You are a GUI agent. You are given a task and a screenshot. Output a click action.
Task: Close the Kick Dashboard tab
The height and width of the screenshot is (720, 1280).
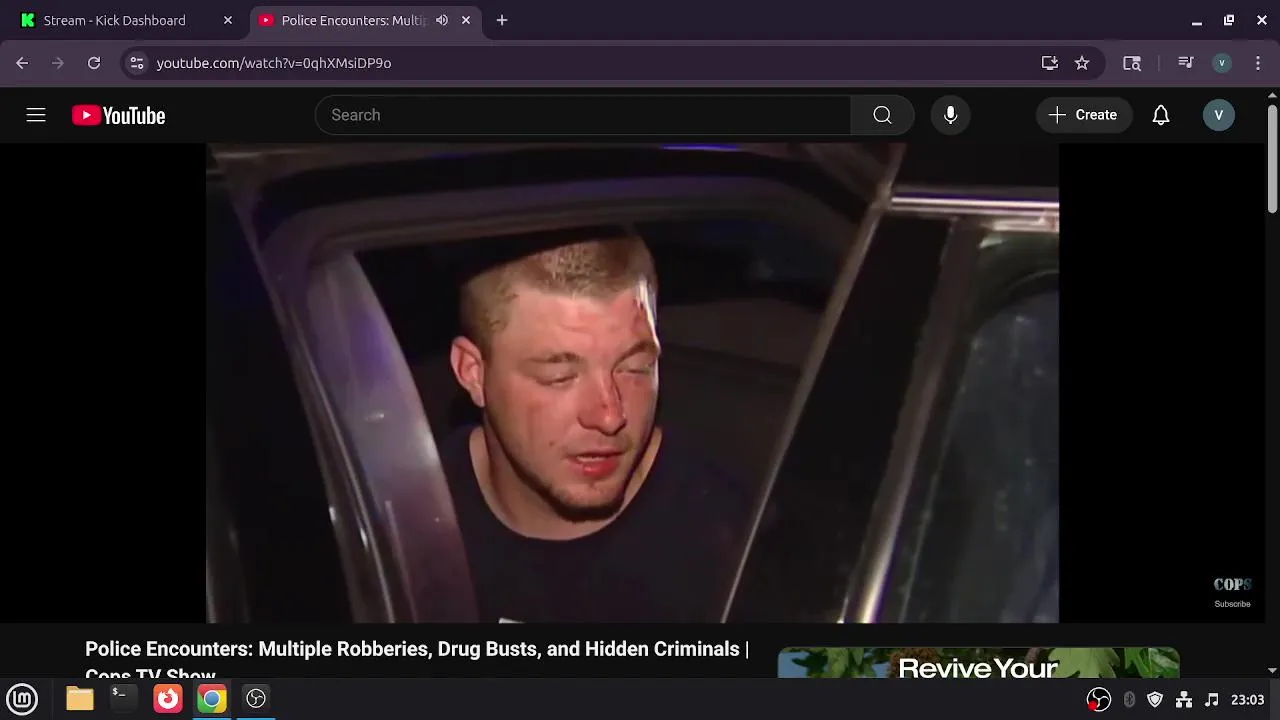[x=228, y=20]
